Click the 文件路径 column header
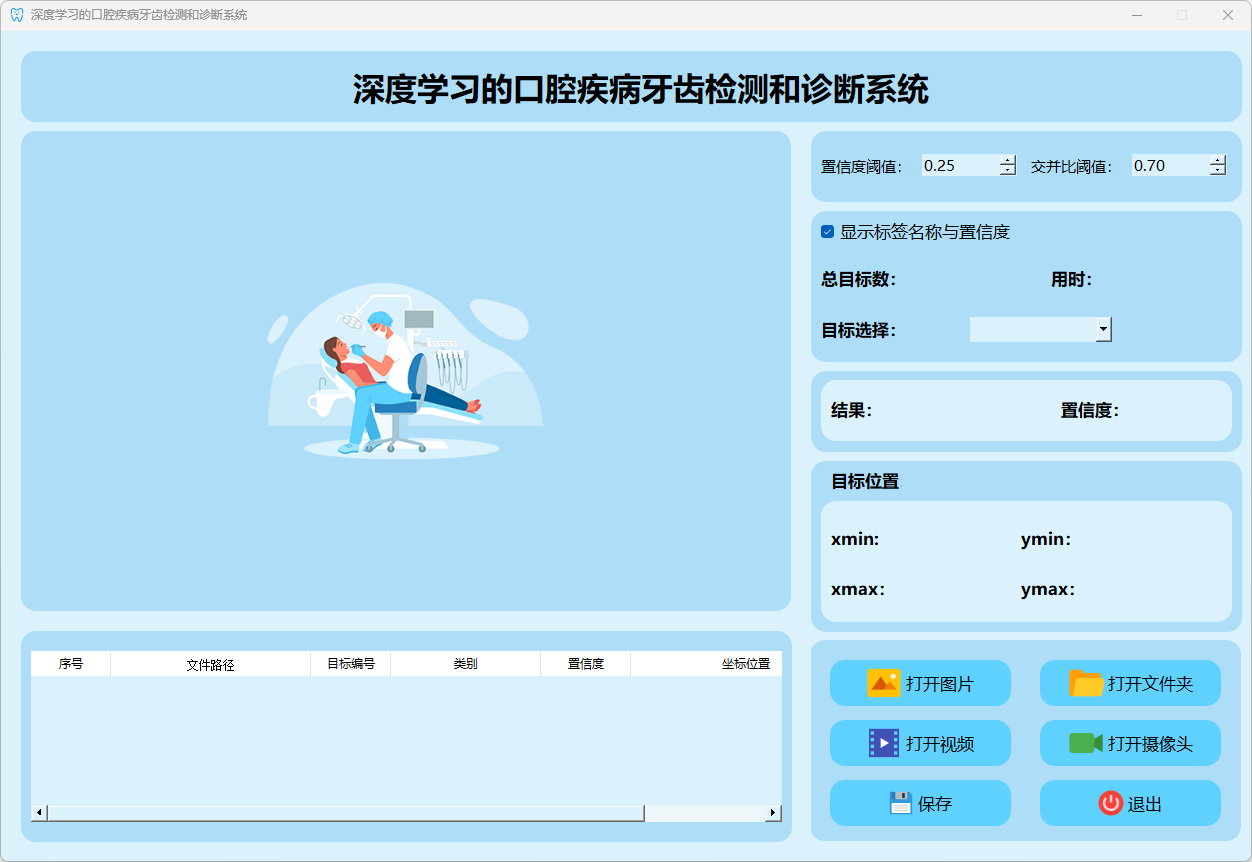The height and width of the screenshot is (862, 1252). [210, 664]
